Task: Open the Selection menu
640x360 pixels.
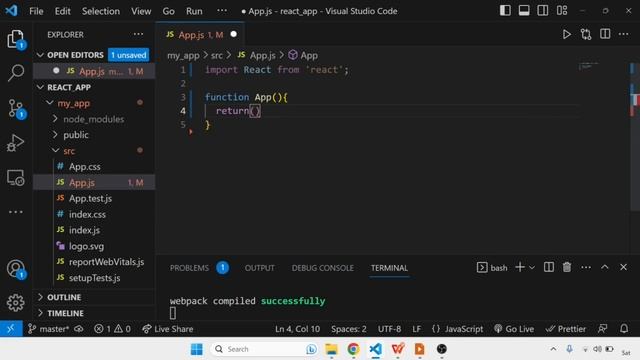Action: click(101, 11)
